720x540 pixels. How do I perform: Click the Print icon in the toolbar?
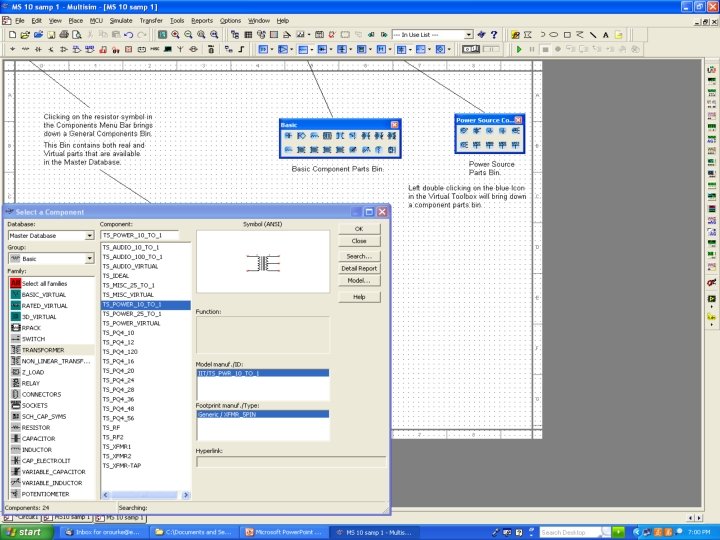64,35
